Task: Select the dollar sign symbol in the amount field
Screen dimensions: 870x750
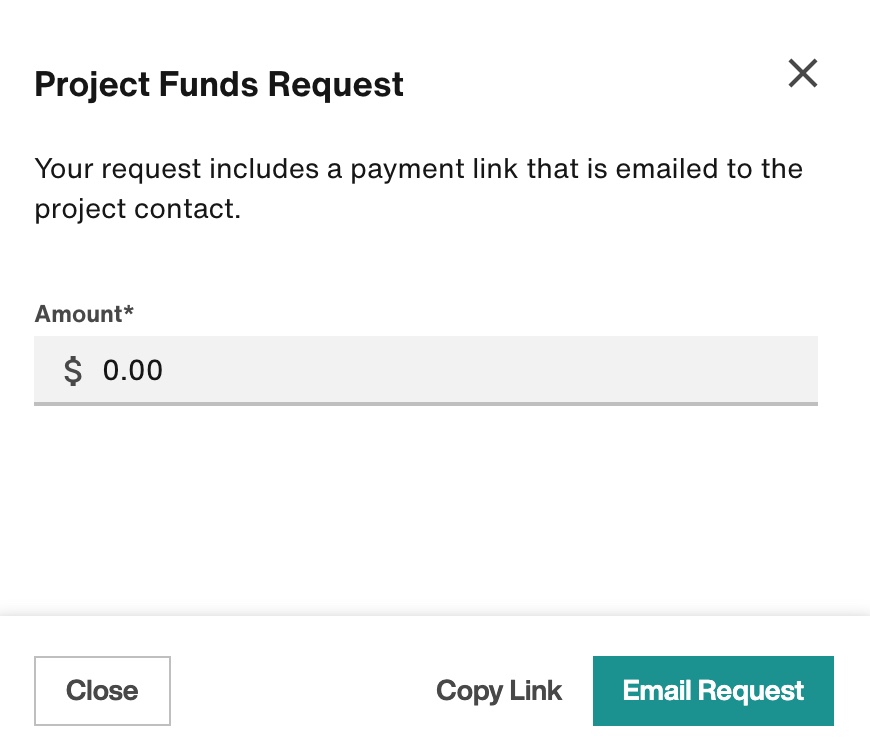Action: coord(72,370)
